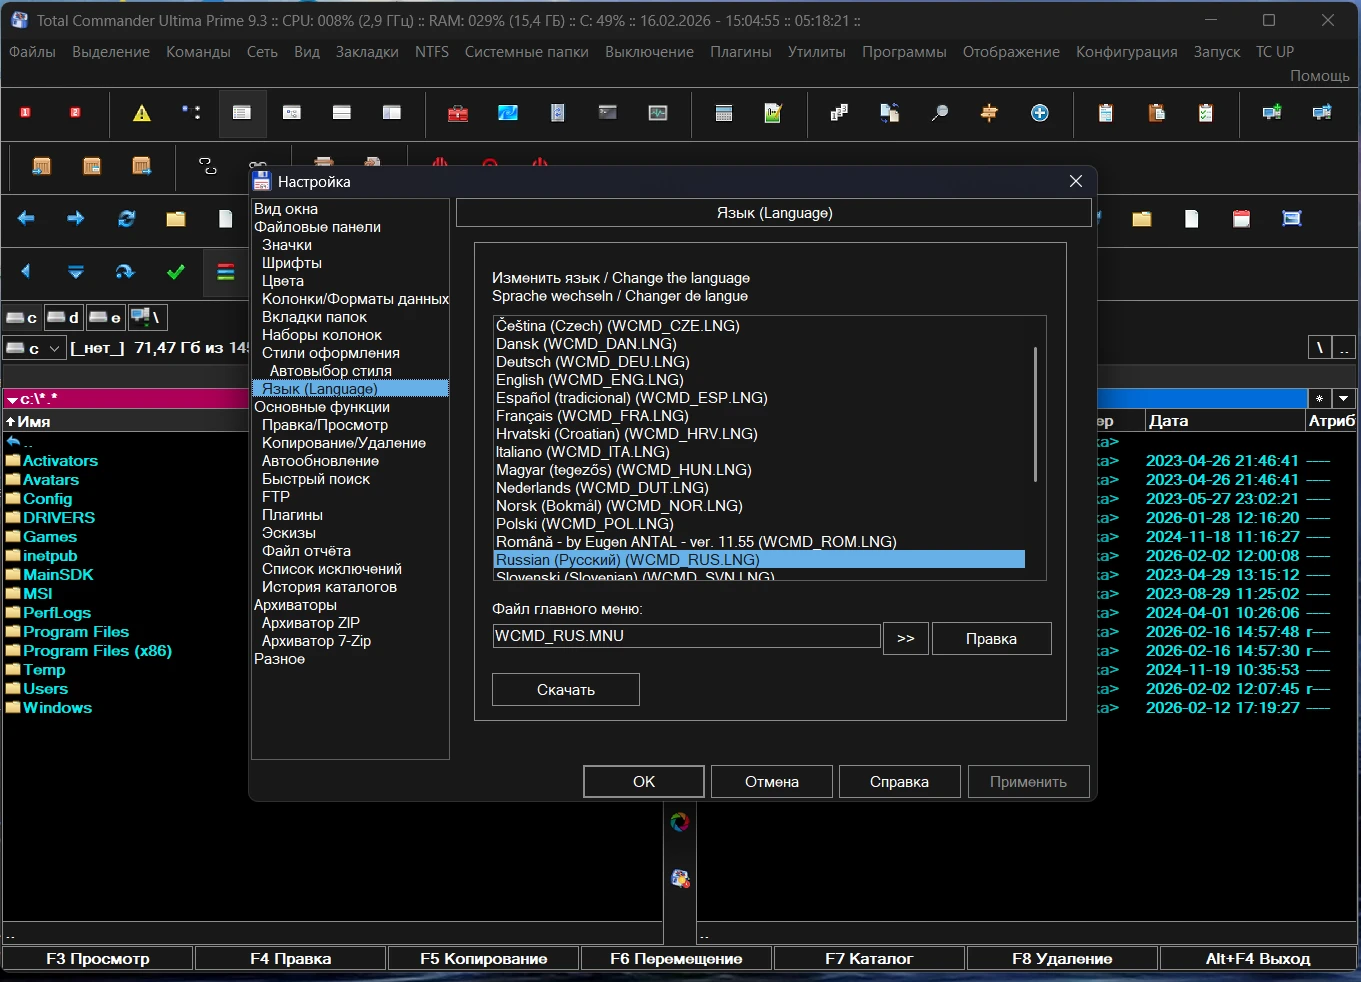Toggle the red number 1 toolbar button
Viewport: 1361px width, 982px height.
26,113
